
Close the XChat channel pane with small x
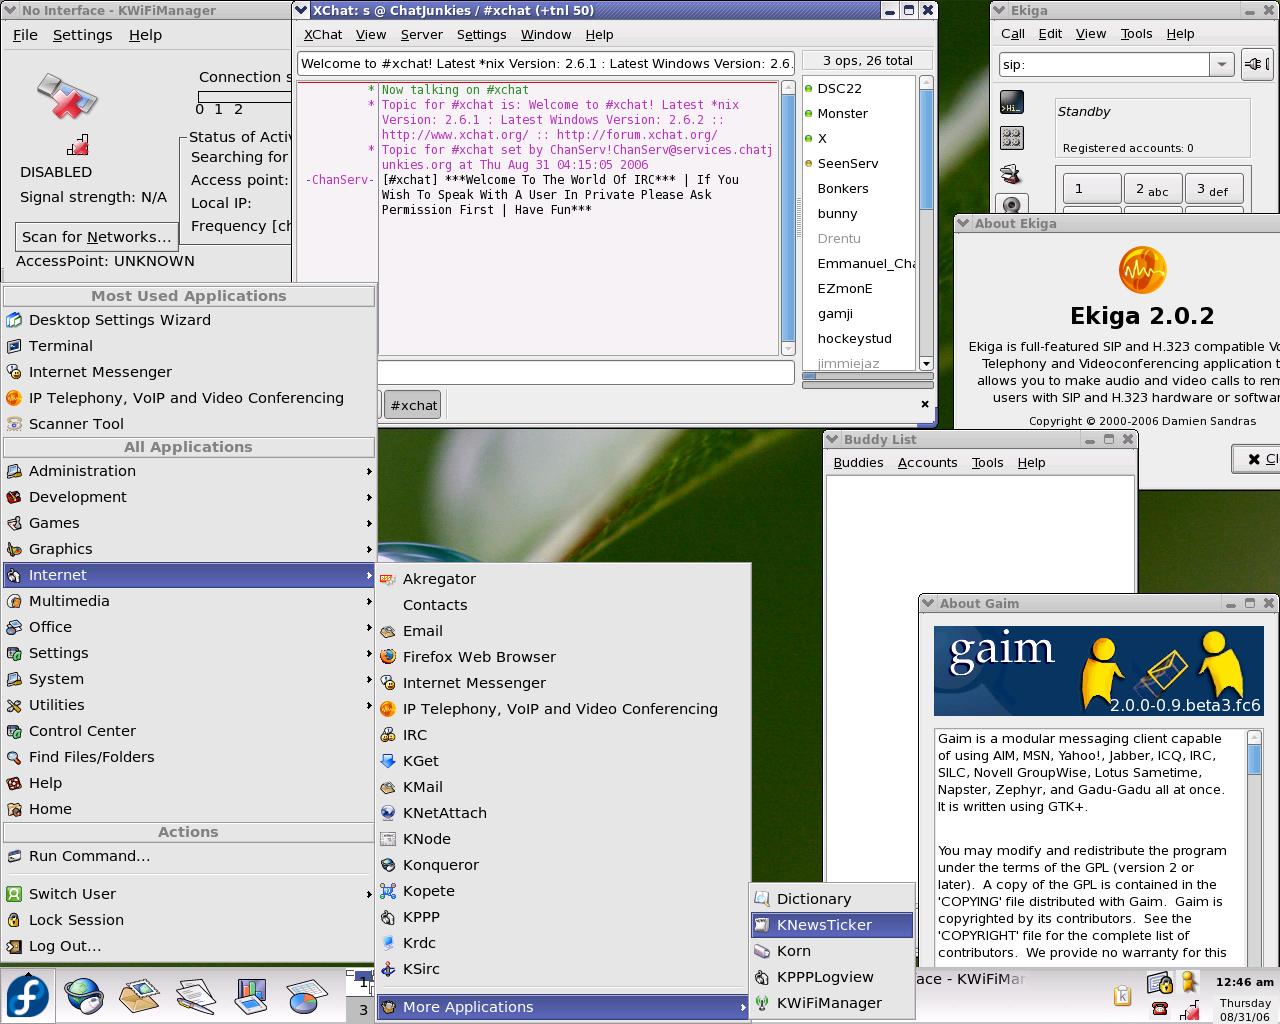pyautogui.click(x=925, y=404)
